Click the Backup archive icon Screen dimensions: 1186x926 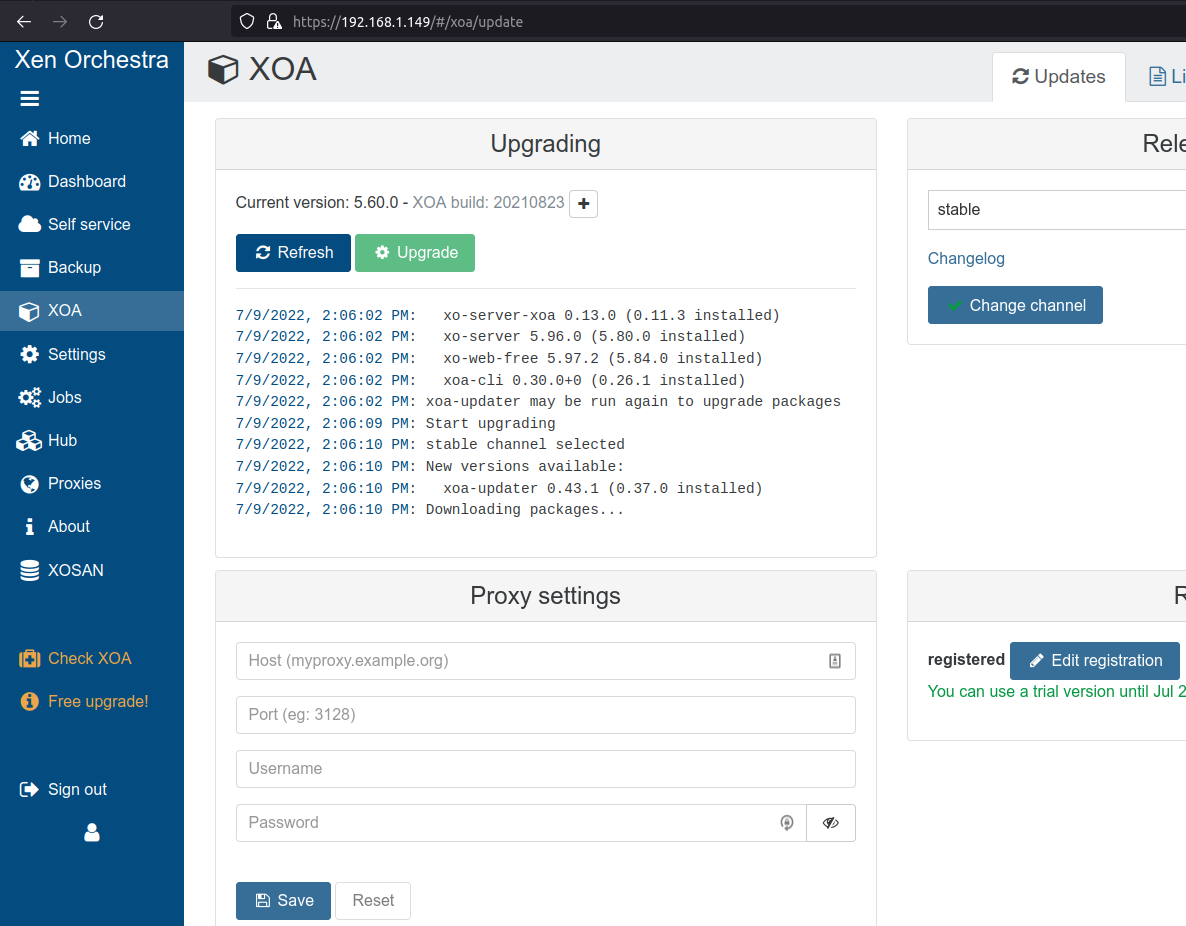coord(29,268)
